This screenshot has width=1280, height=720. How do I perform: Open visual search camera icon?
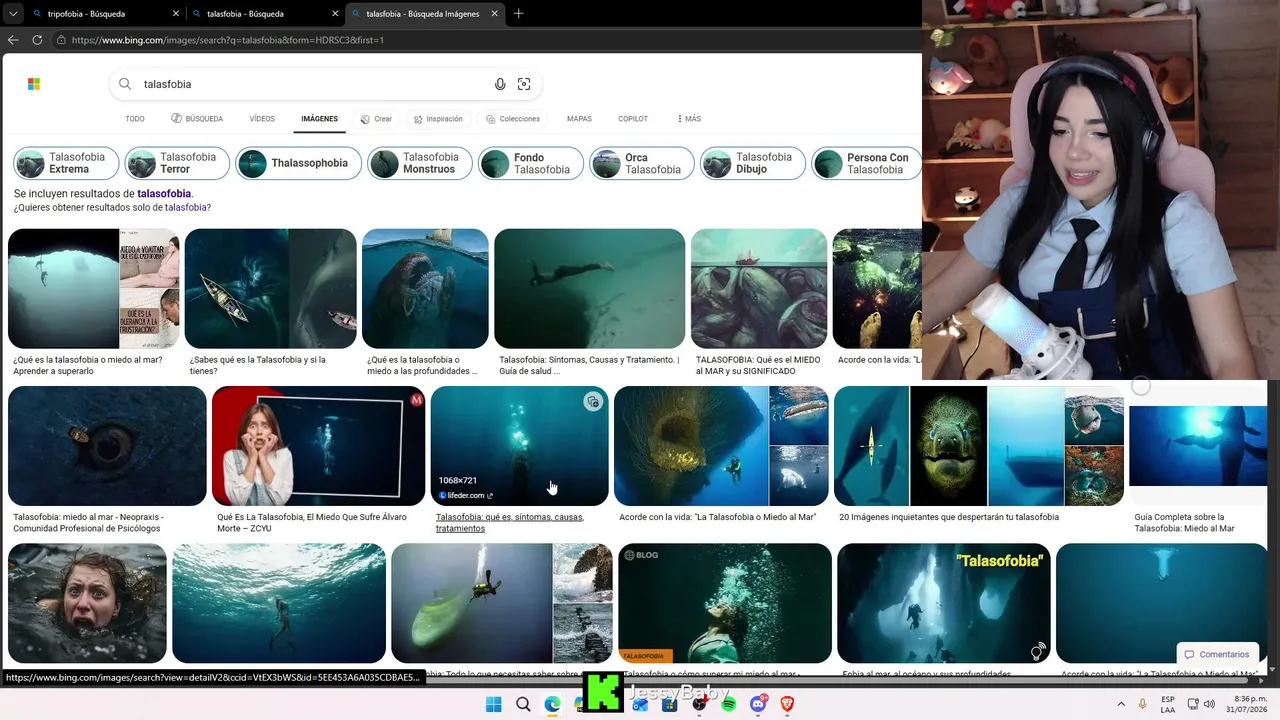[524, 84]
